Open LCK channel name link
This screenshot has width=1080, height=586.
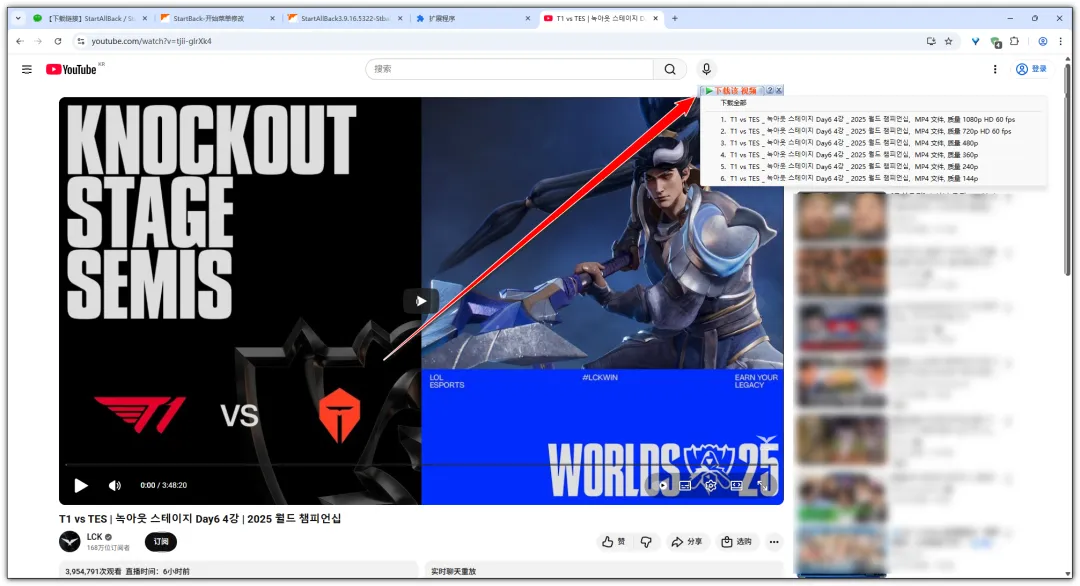(94, 537)
